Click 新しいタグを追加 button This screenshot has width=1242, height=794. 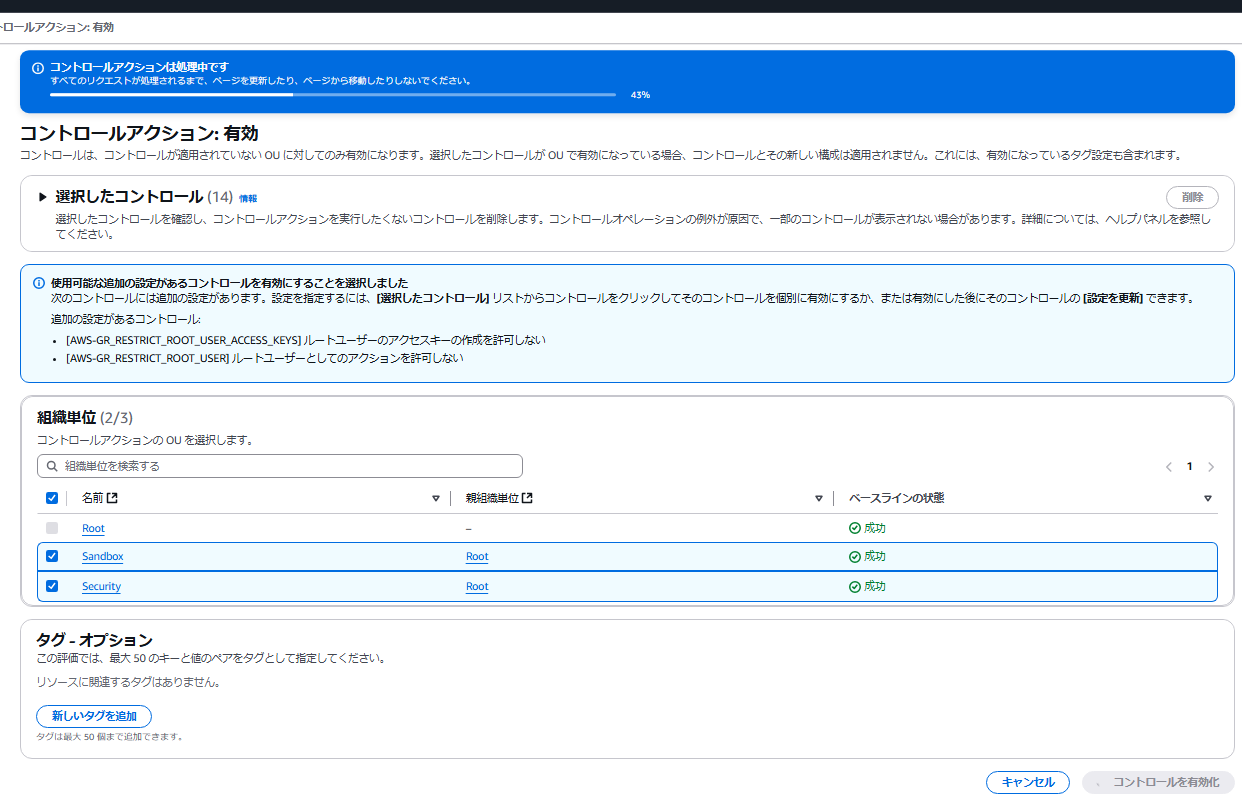point(94,716)
